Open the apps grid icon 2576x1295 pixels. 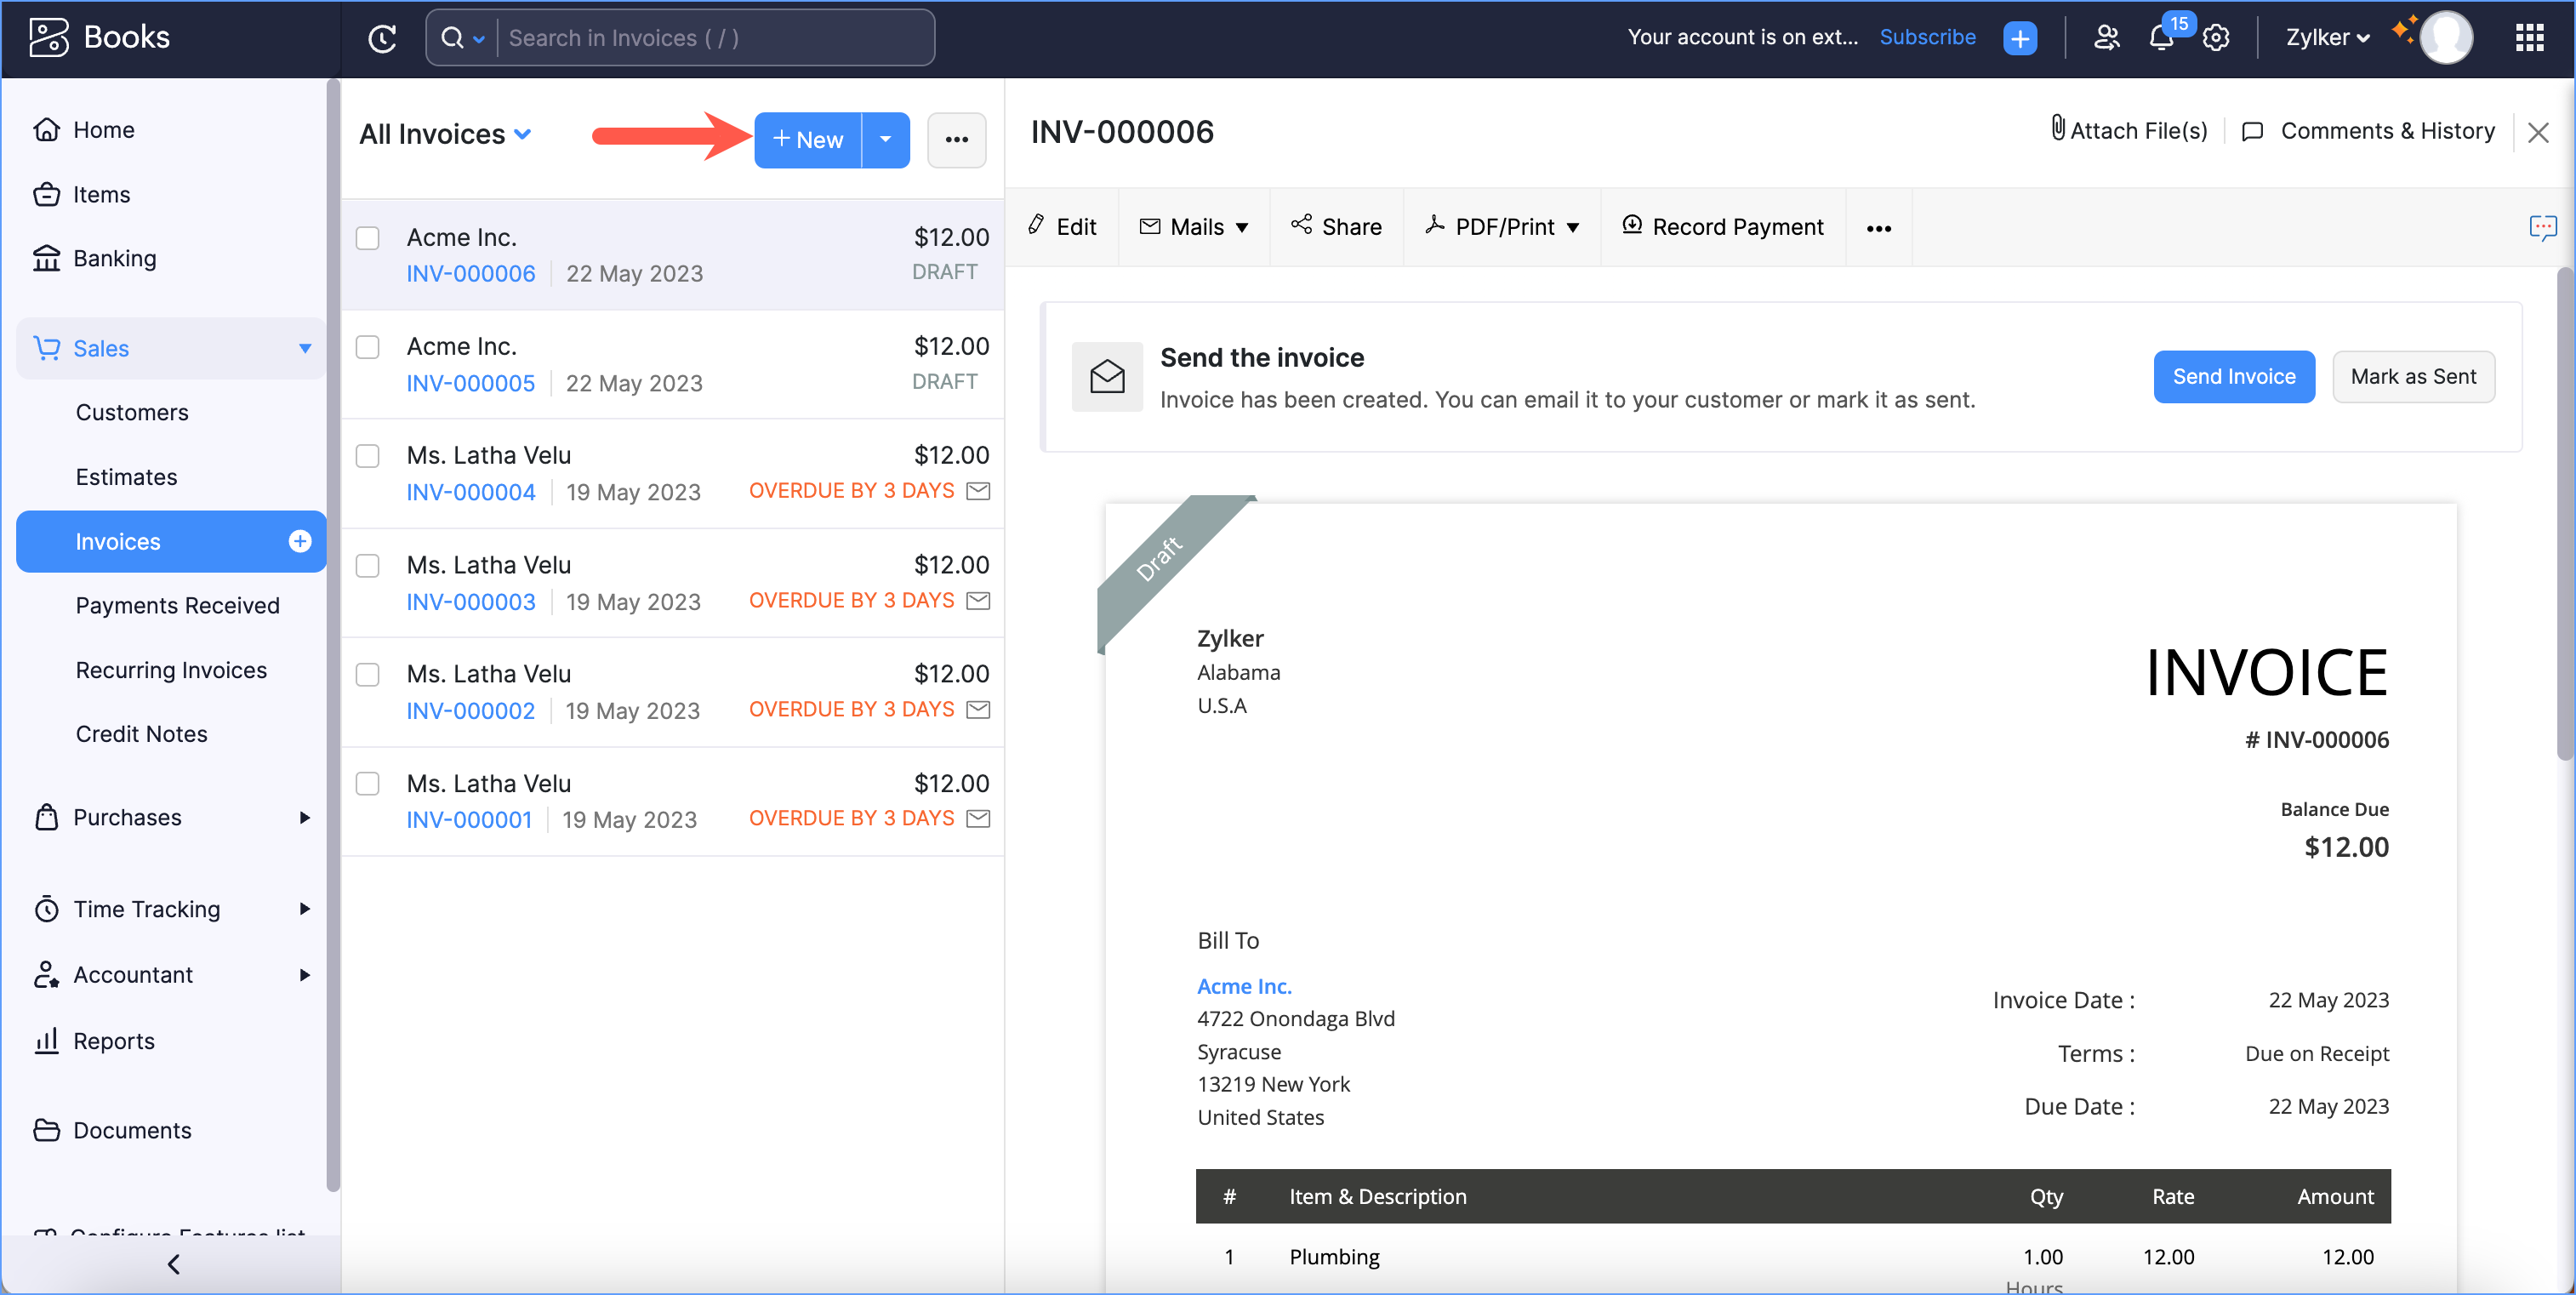(x=2529, y=38)
